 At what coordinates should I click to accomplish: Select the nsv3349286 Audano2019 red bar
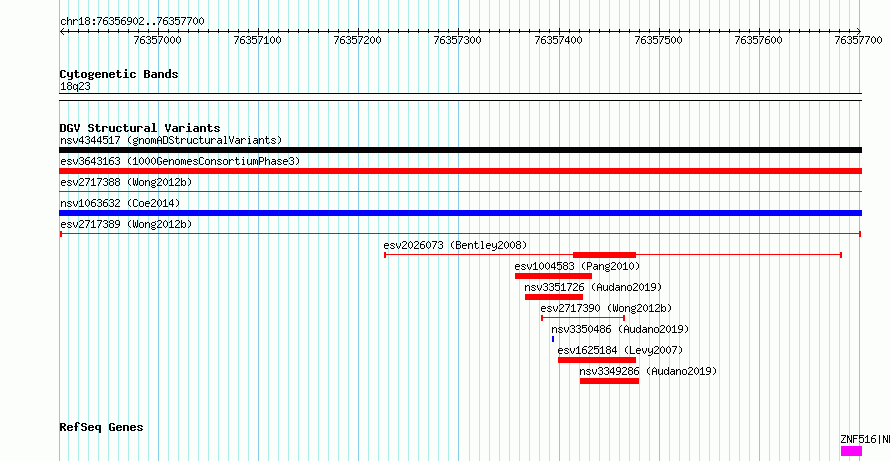(609, 381)
